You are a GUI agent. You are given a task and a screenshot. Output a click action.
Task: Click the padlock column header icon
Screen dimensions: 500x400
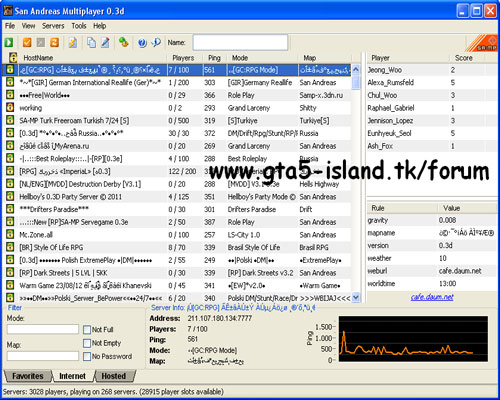pyautogui.click(x=13, y=57)
